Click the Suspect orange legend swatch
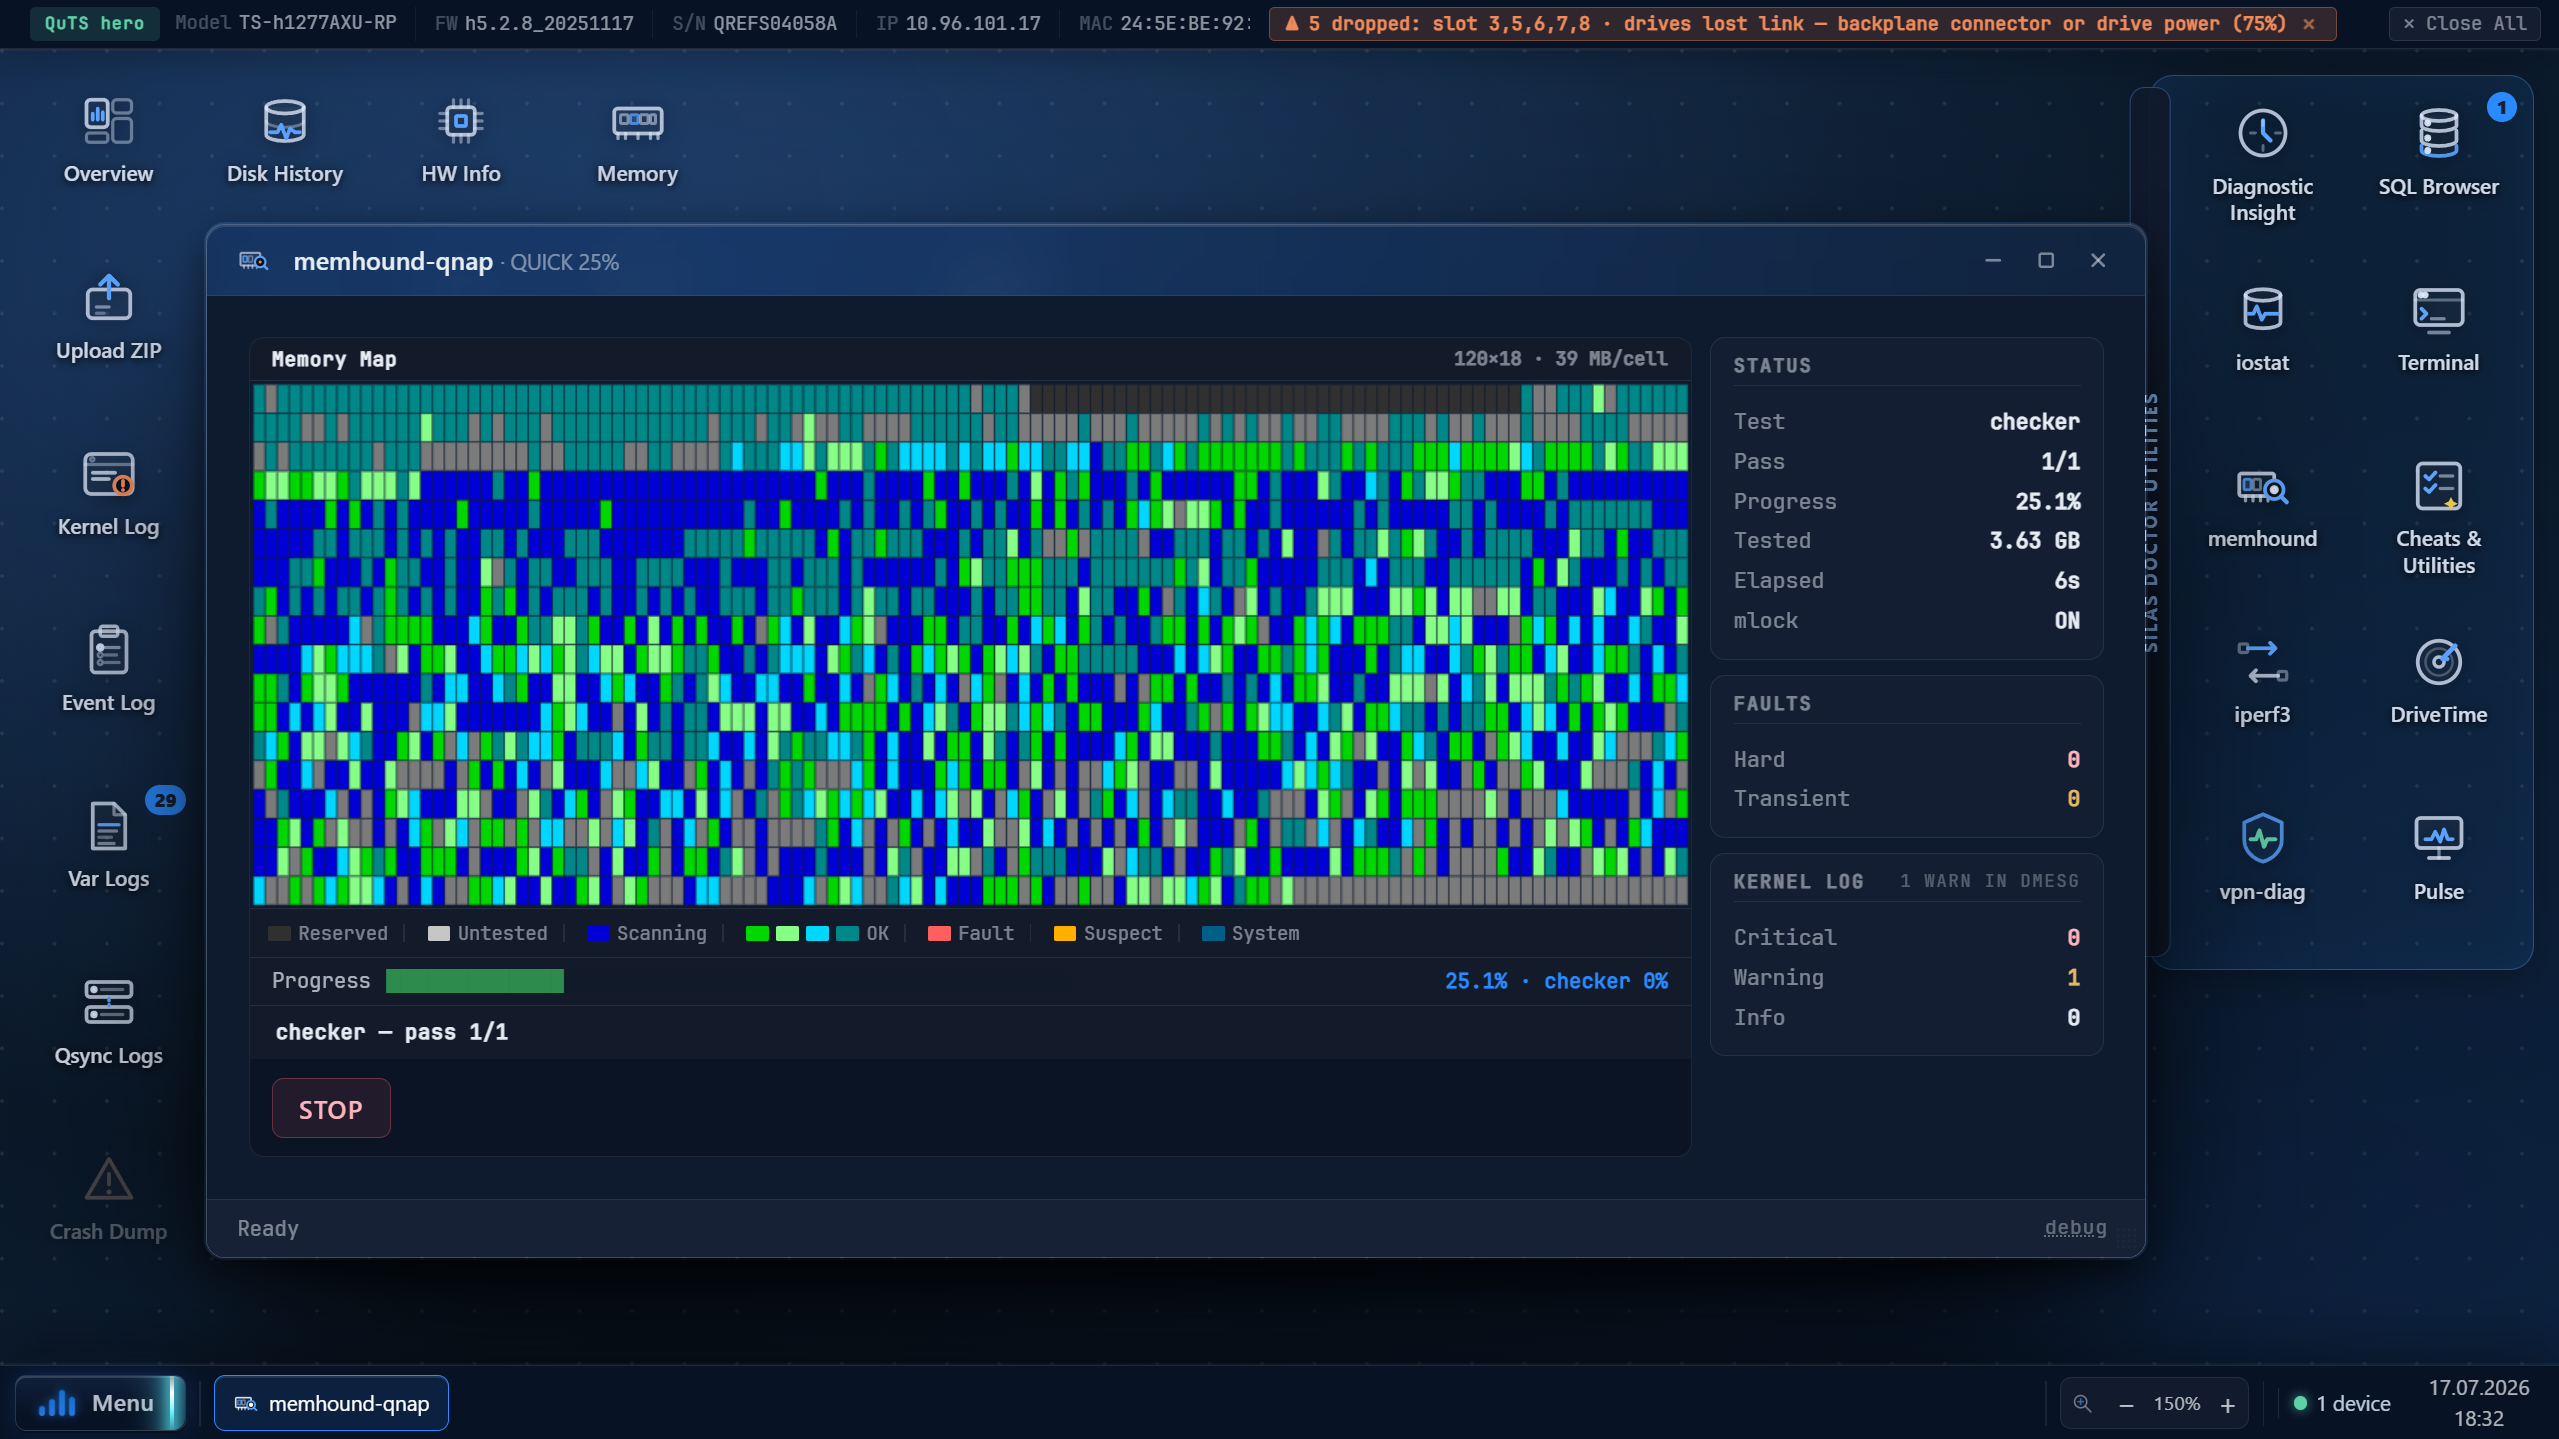This screenshot has width=2559, height=1439. 1065,933
